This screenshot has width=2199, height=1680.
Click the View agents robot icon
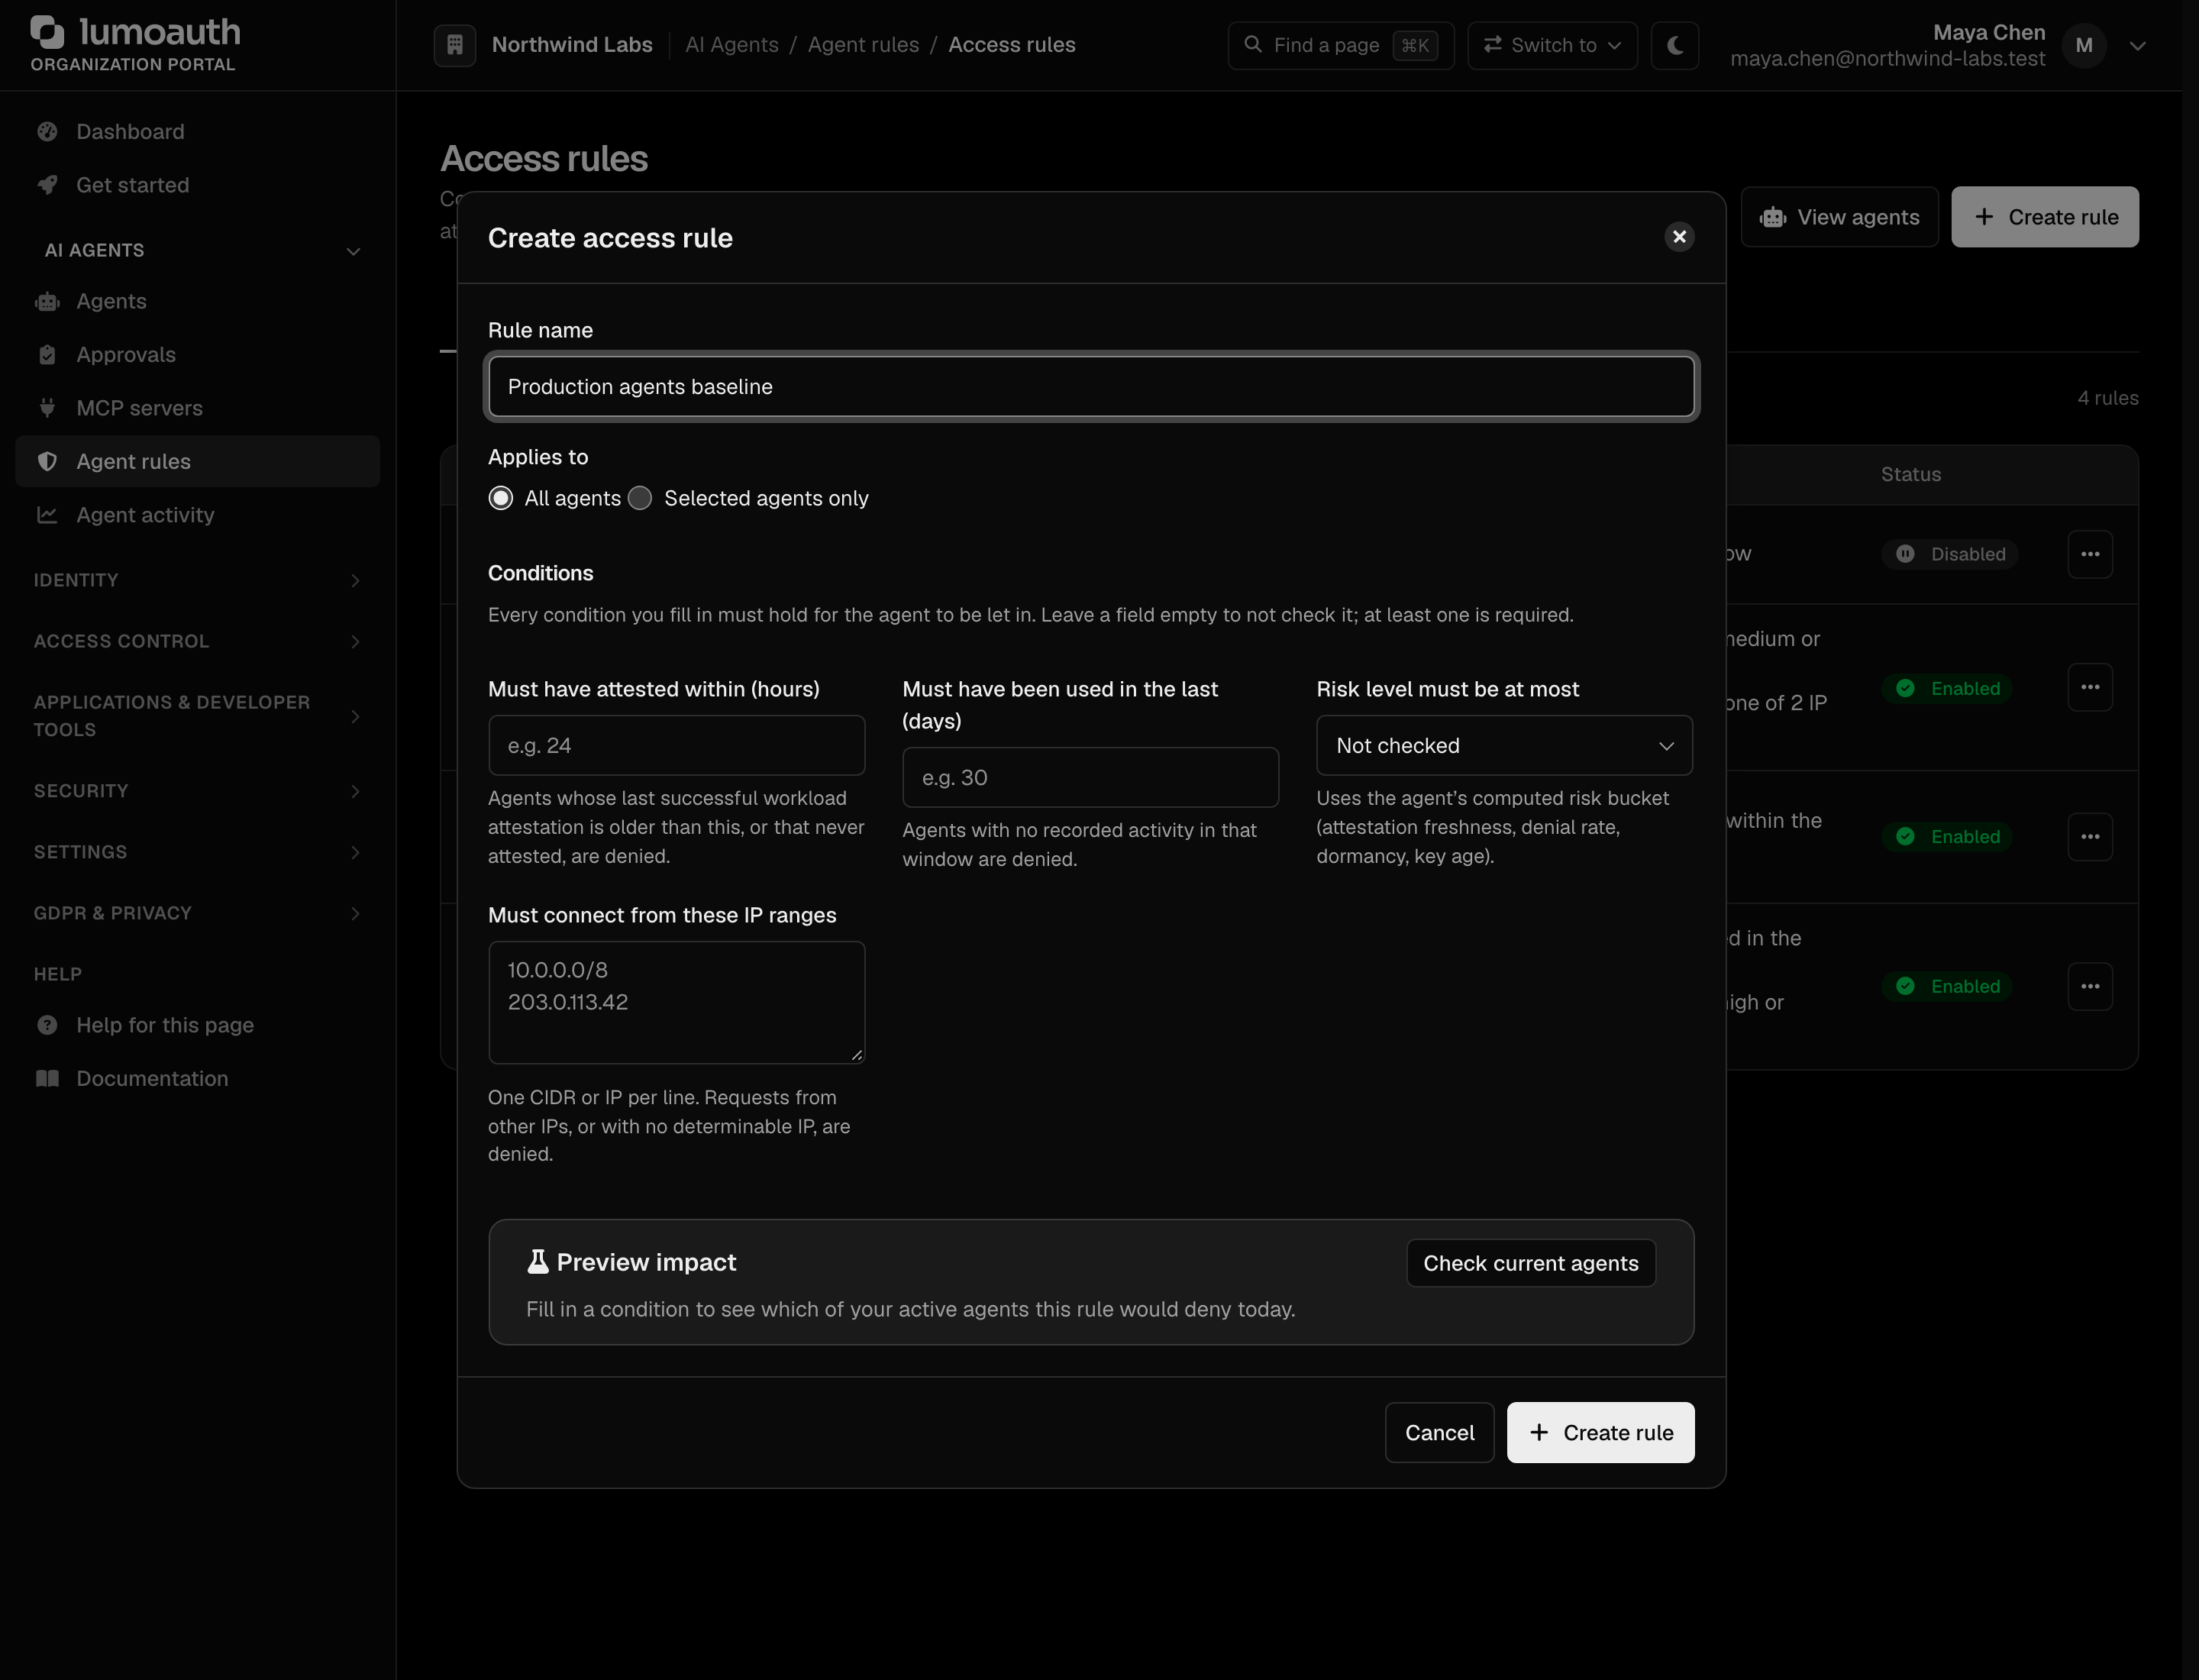click(1773, 217)
